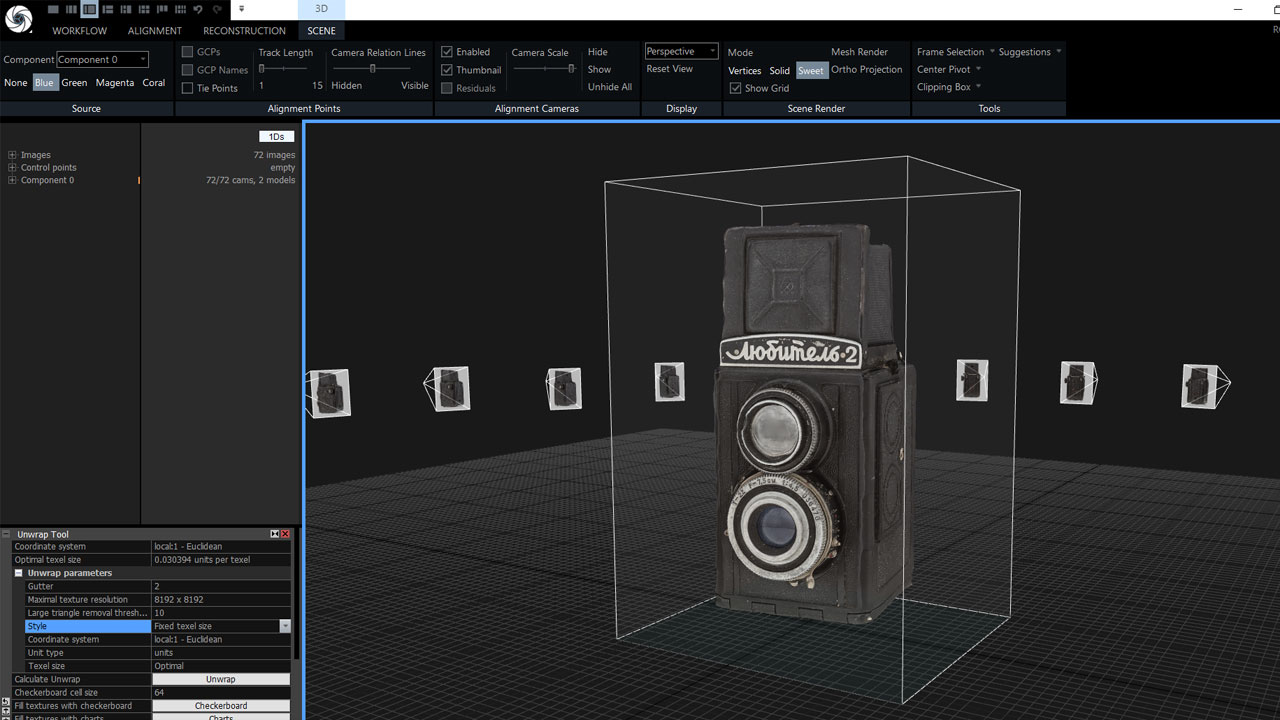
Task: Set render mode to Solid
Action: [780, 71]
